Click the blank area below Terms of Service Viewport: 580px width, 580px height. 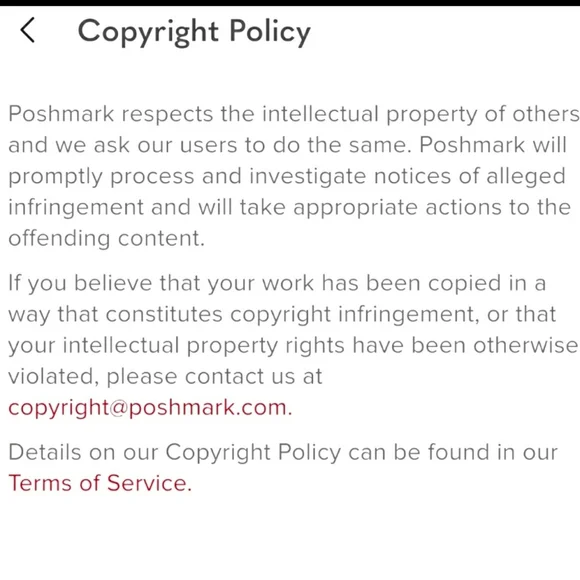pyautogui.click(x=290, y=536)
